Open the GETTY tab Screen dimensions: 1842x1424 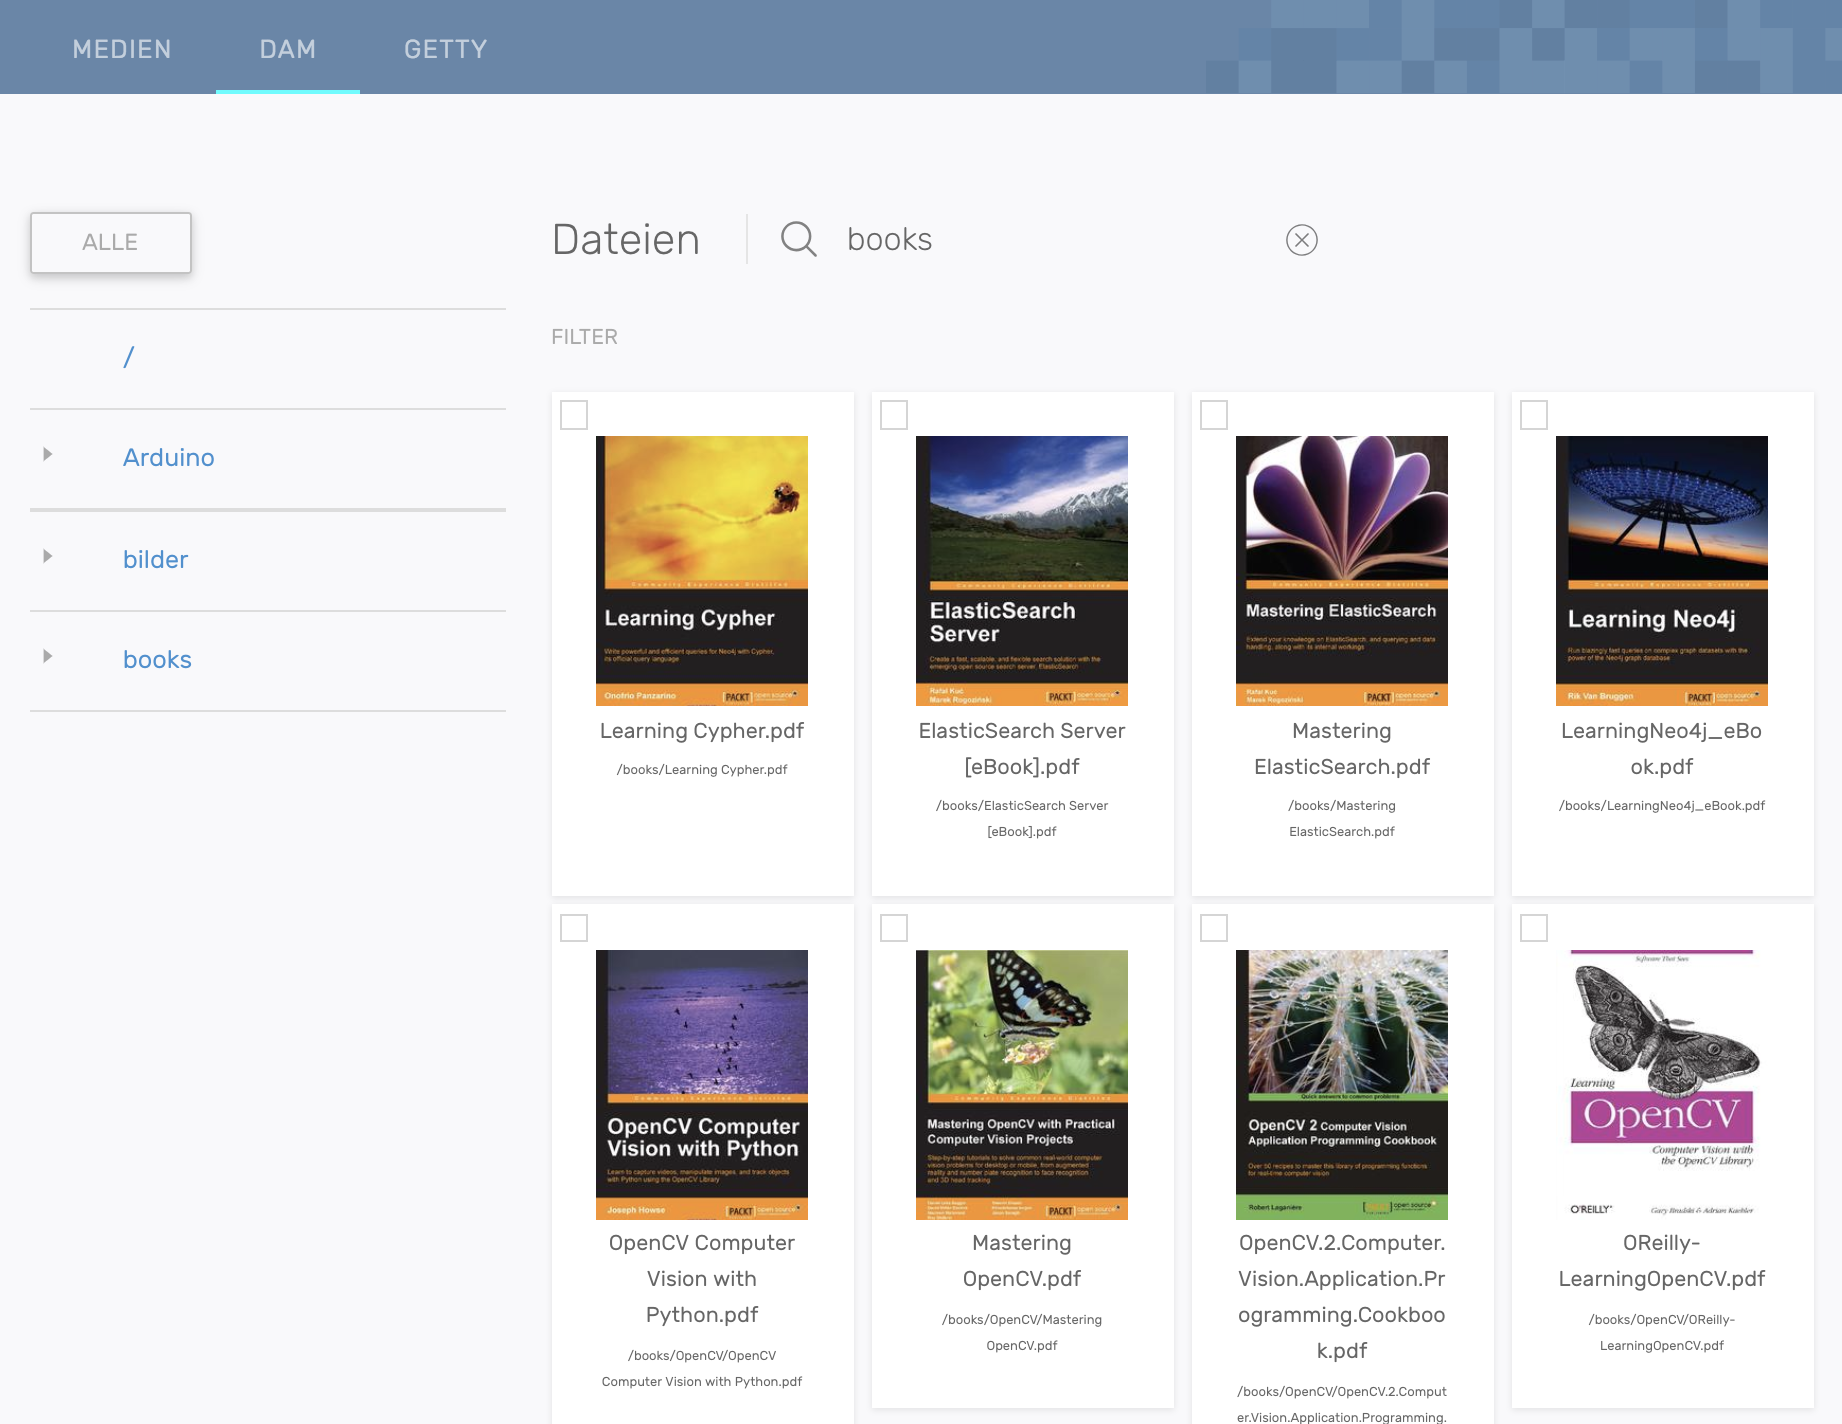pos(445,49)
